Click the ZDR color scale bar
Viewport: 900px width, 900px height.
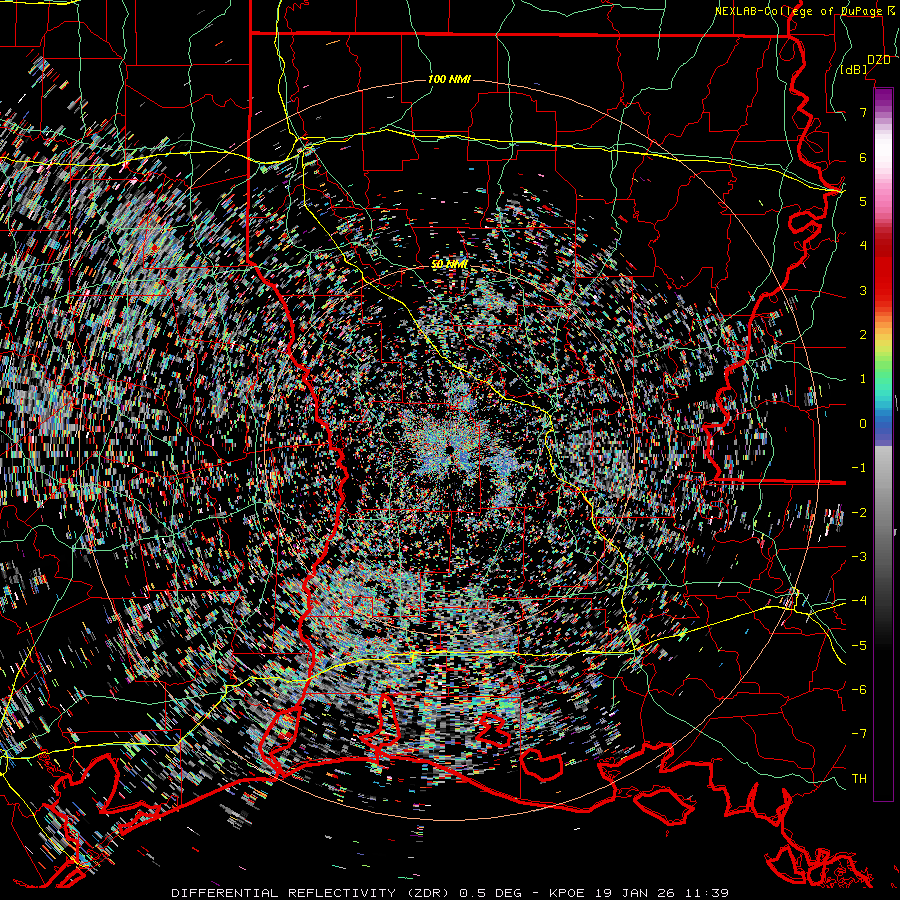(x=883, y=444)
